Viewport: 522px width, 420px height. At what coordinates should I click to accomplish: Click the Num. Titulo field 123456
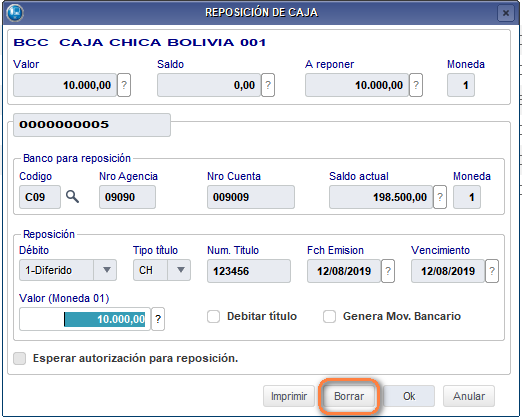249,271
